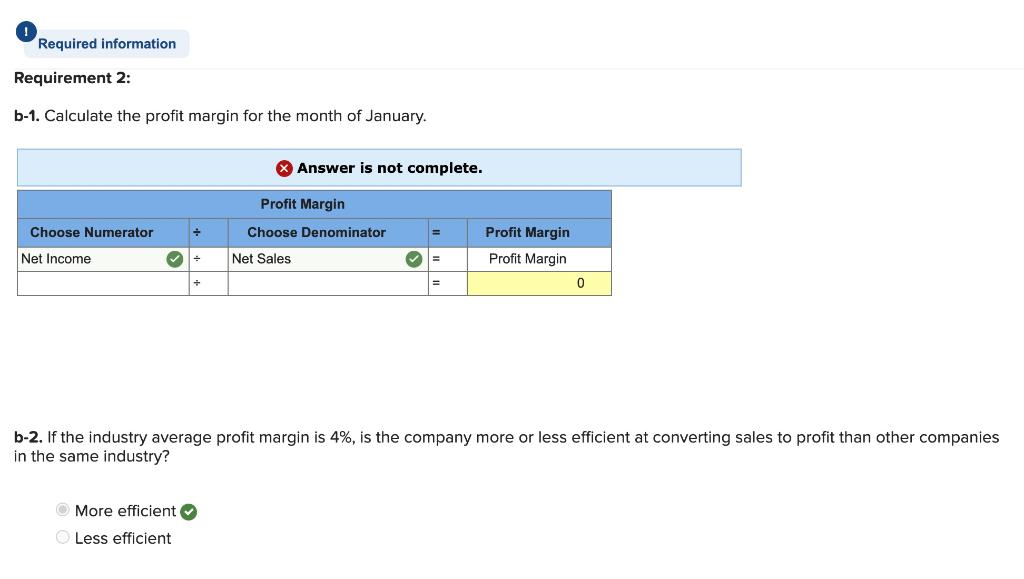Click the green checkmark beside More efficient

(188, 511)
